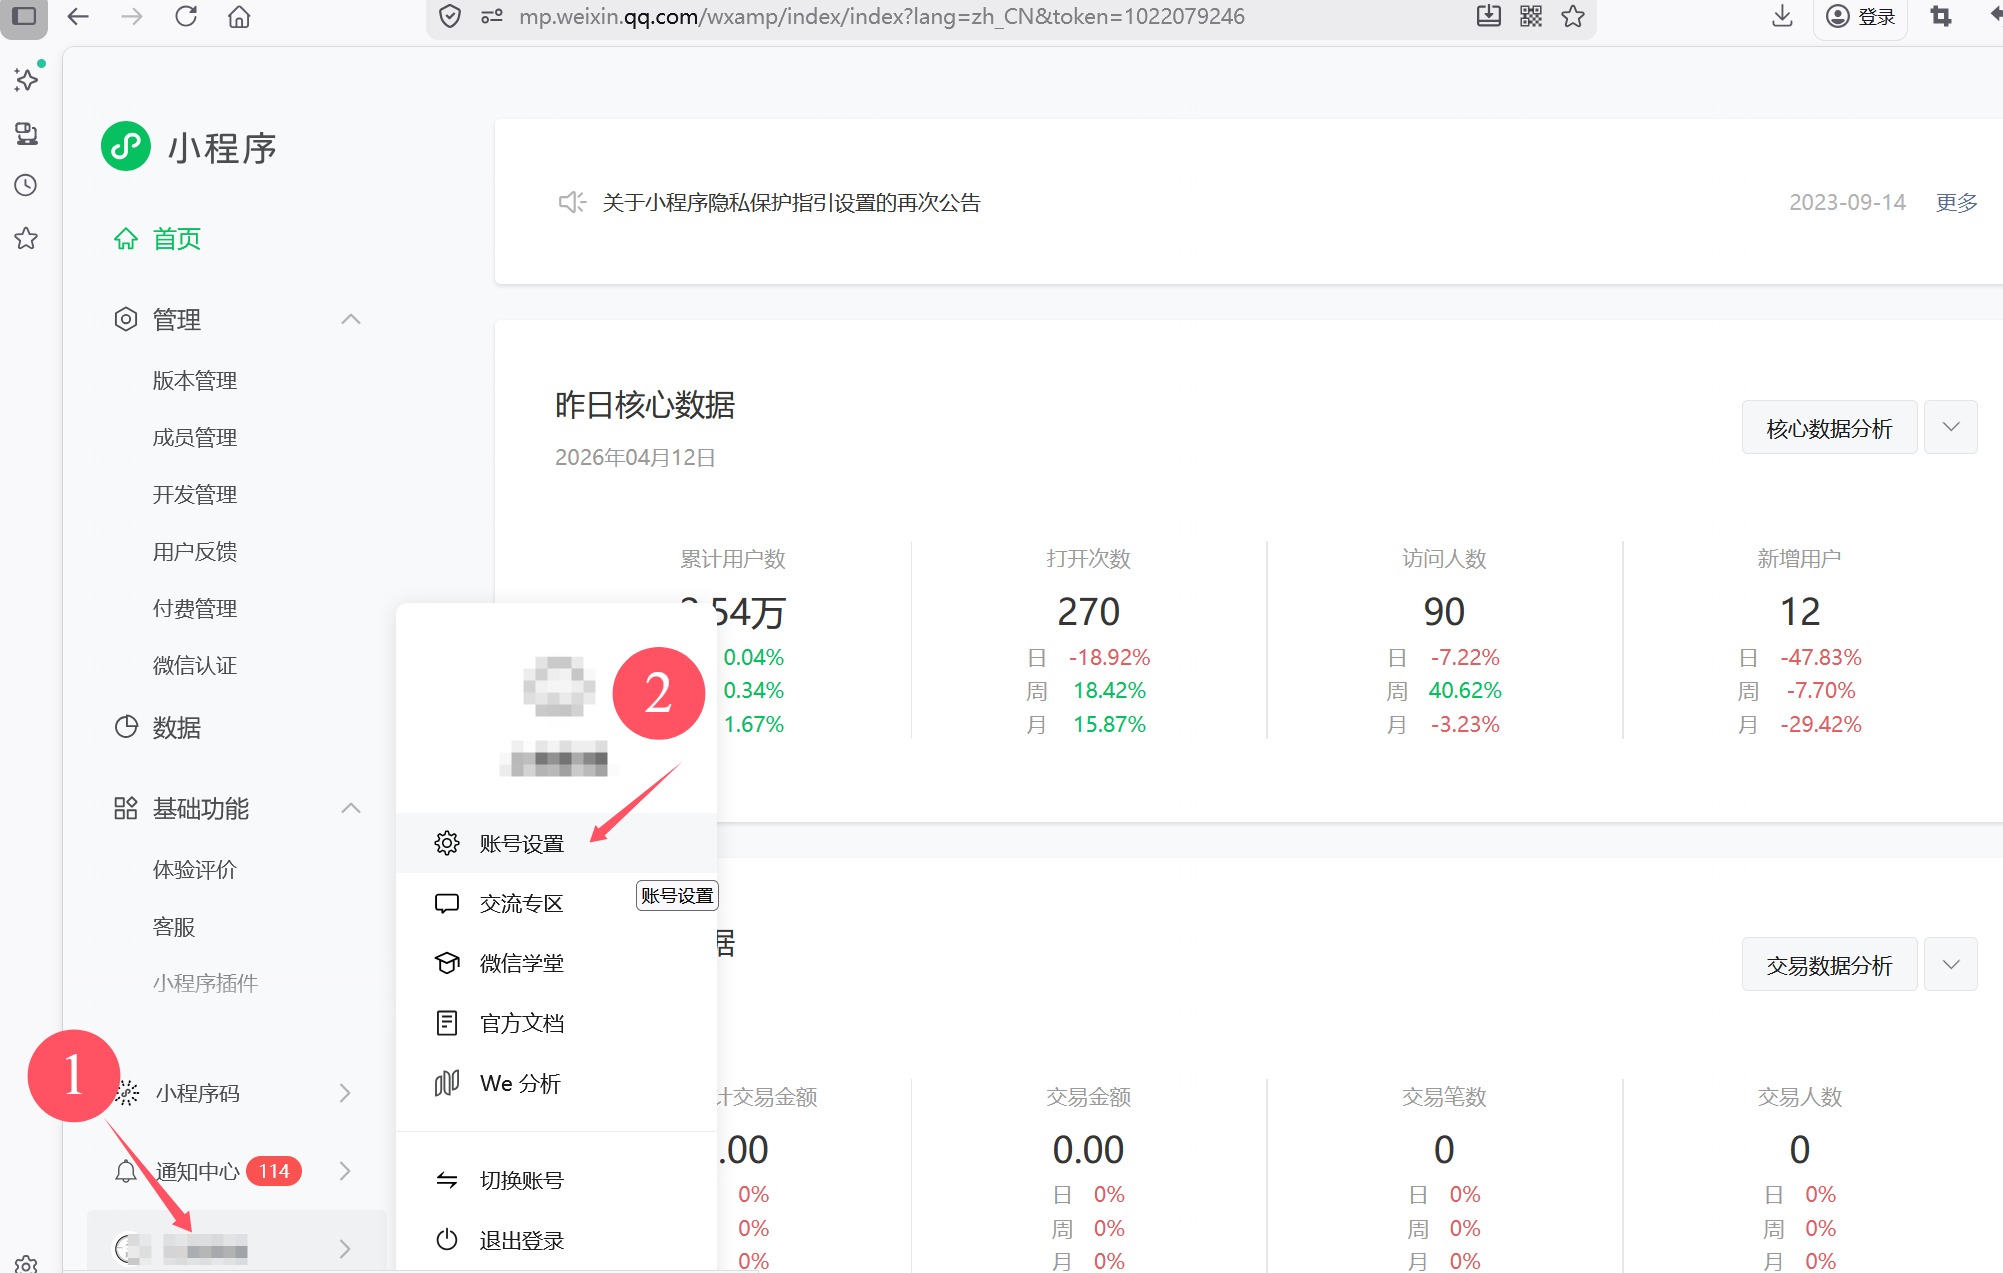Image resolution: width=2003 pixels, height=1273 pixels.
Task: Expand 通知中心 submenu arrow
Action: (345, 1171)
